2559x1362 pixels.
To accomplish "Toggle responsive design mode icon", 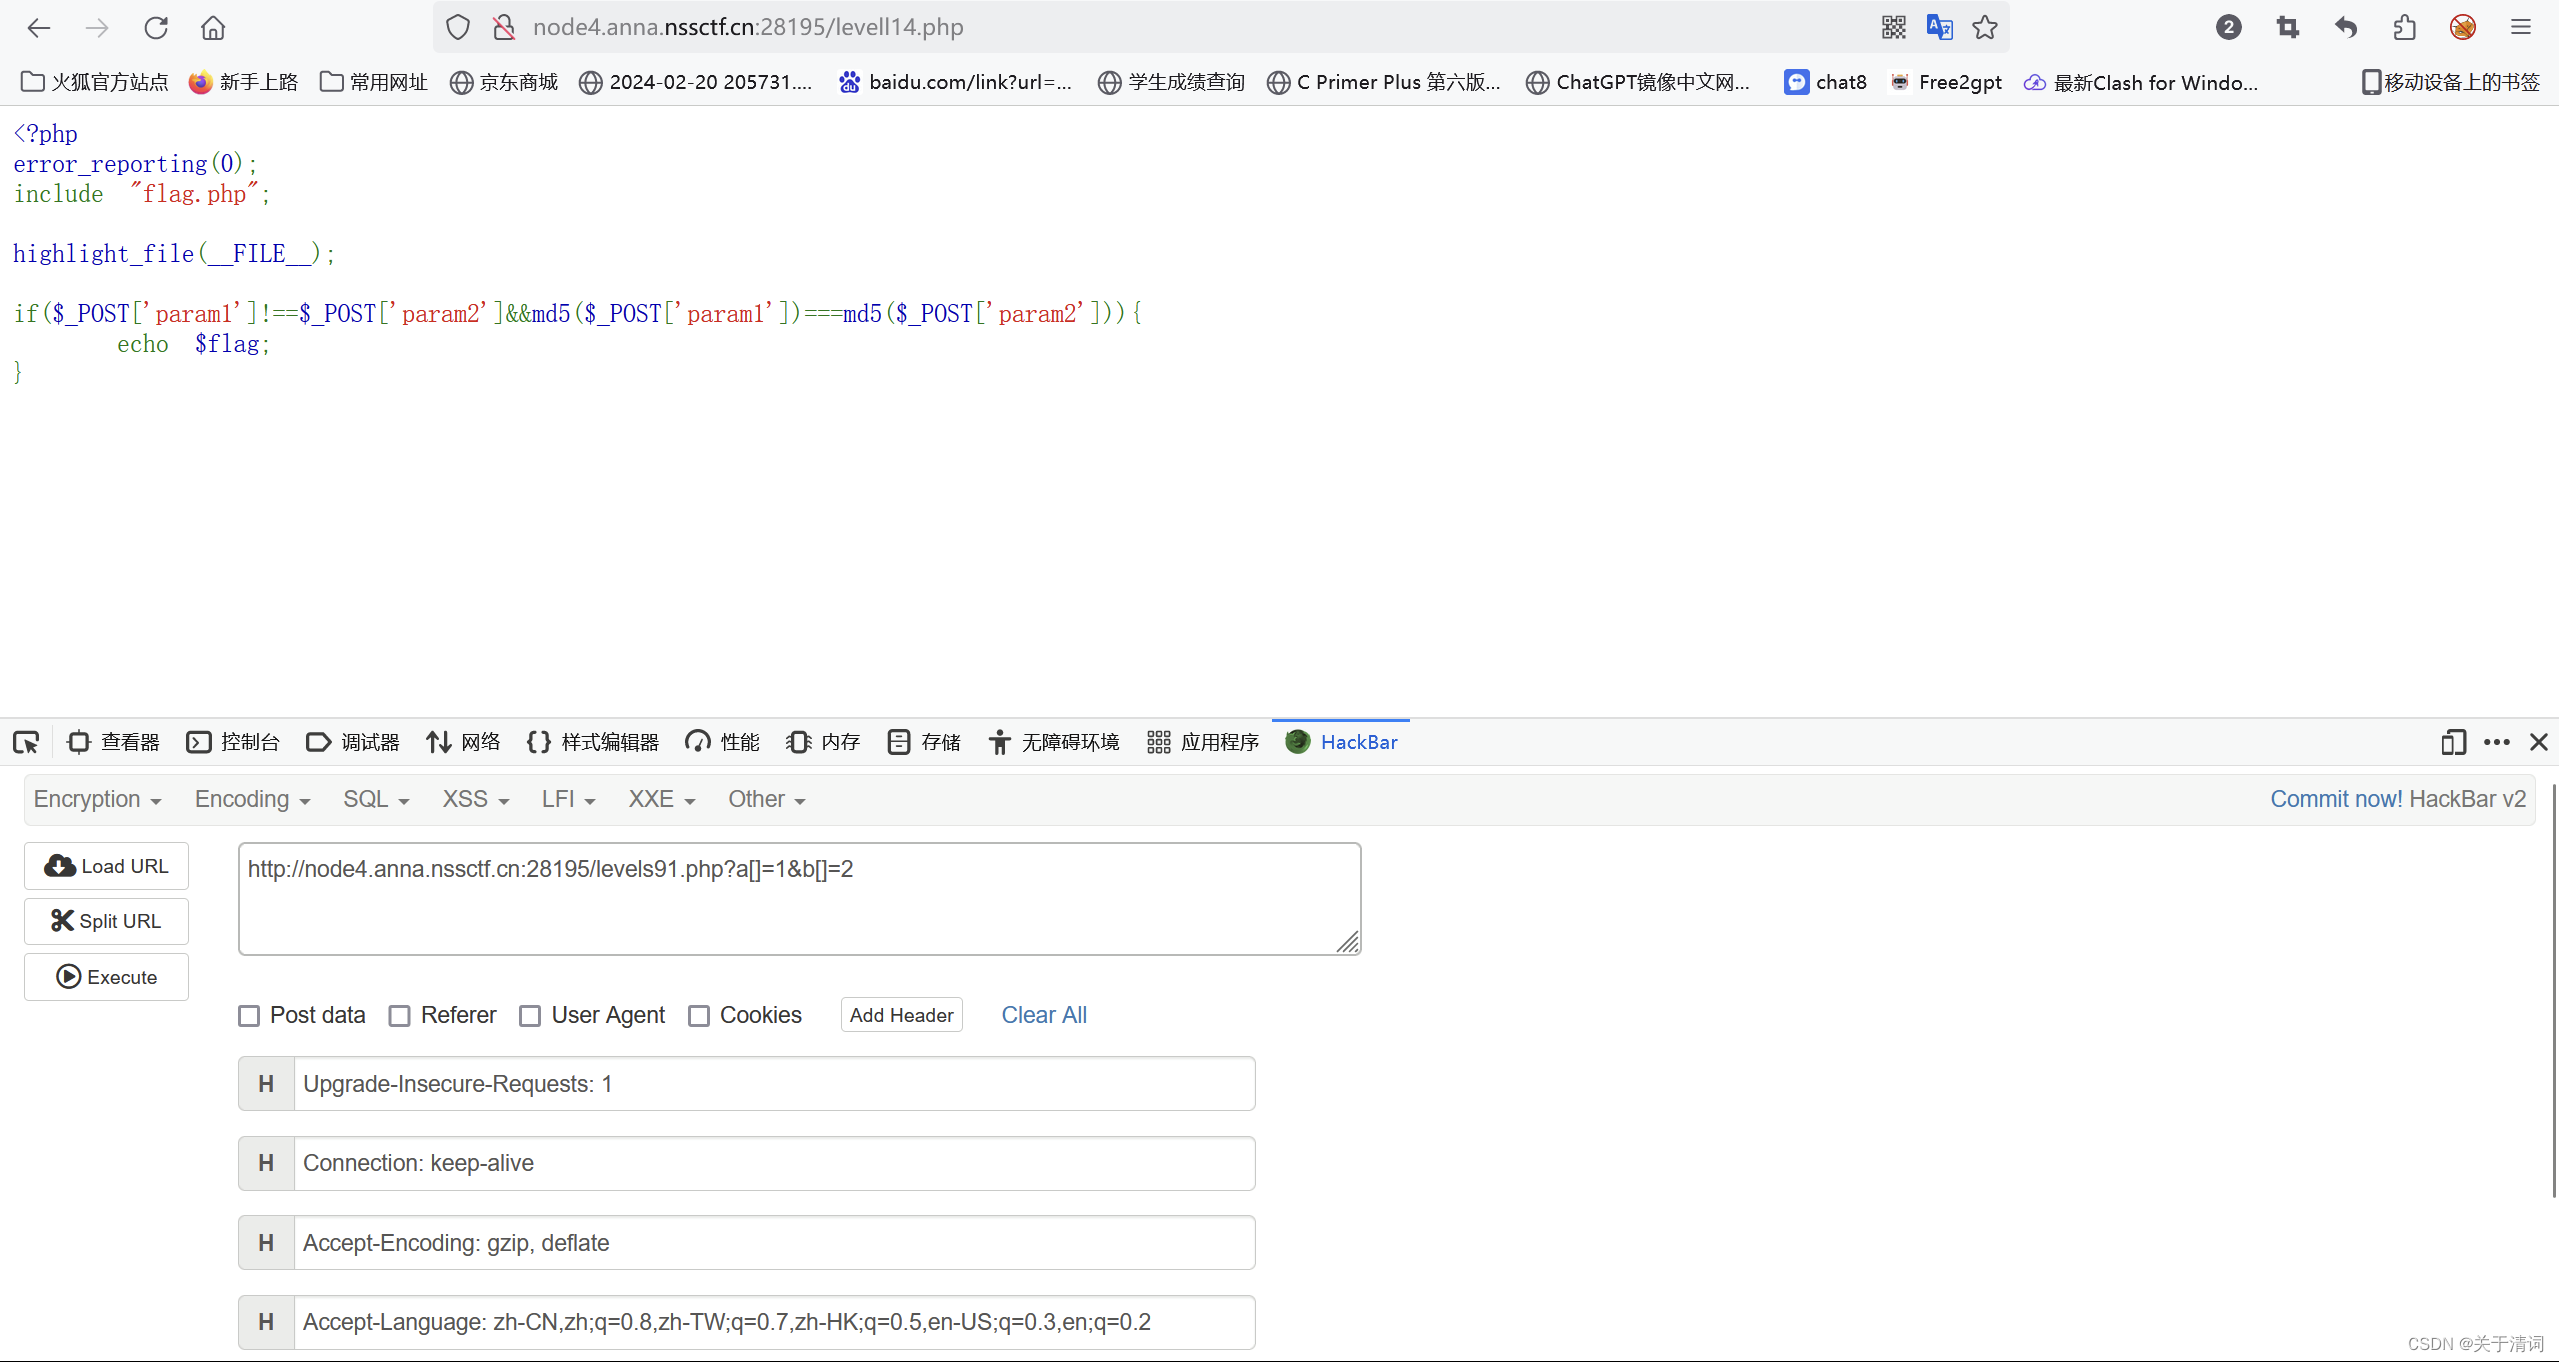I will [x=2452, y=742].
